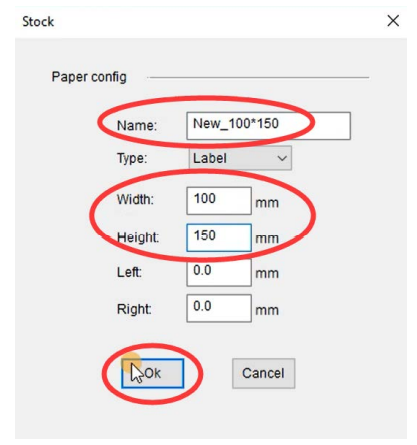417x445 pixels.
Task: Cancel the paper configuration dialog
Action: 263,373
